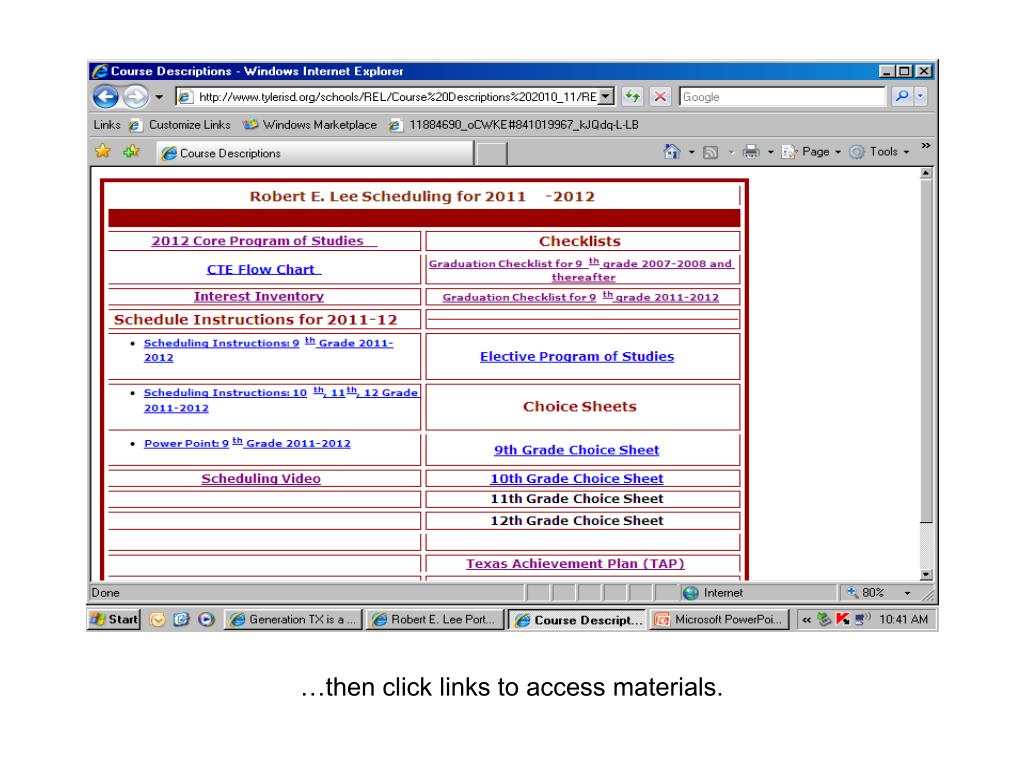1024x768 pixels.
Task: Open the zoom level dropdown arrow
Action: pos(907,594)
